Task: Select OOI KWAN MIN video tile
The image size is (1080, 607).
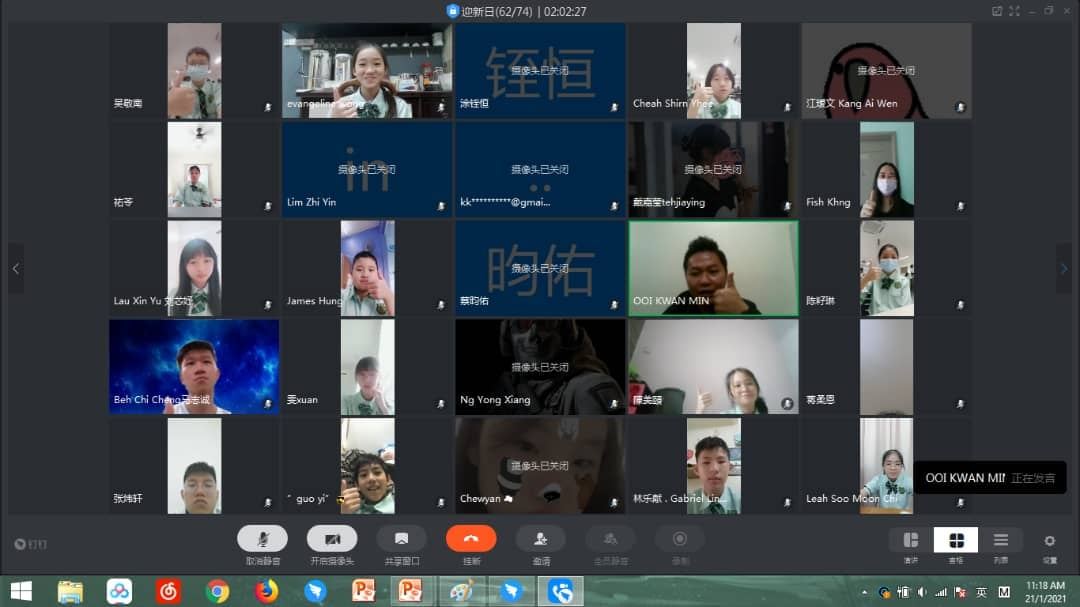Action: click(713, 268)
